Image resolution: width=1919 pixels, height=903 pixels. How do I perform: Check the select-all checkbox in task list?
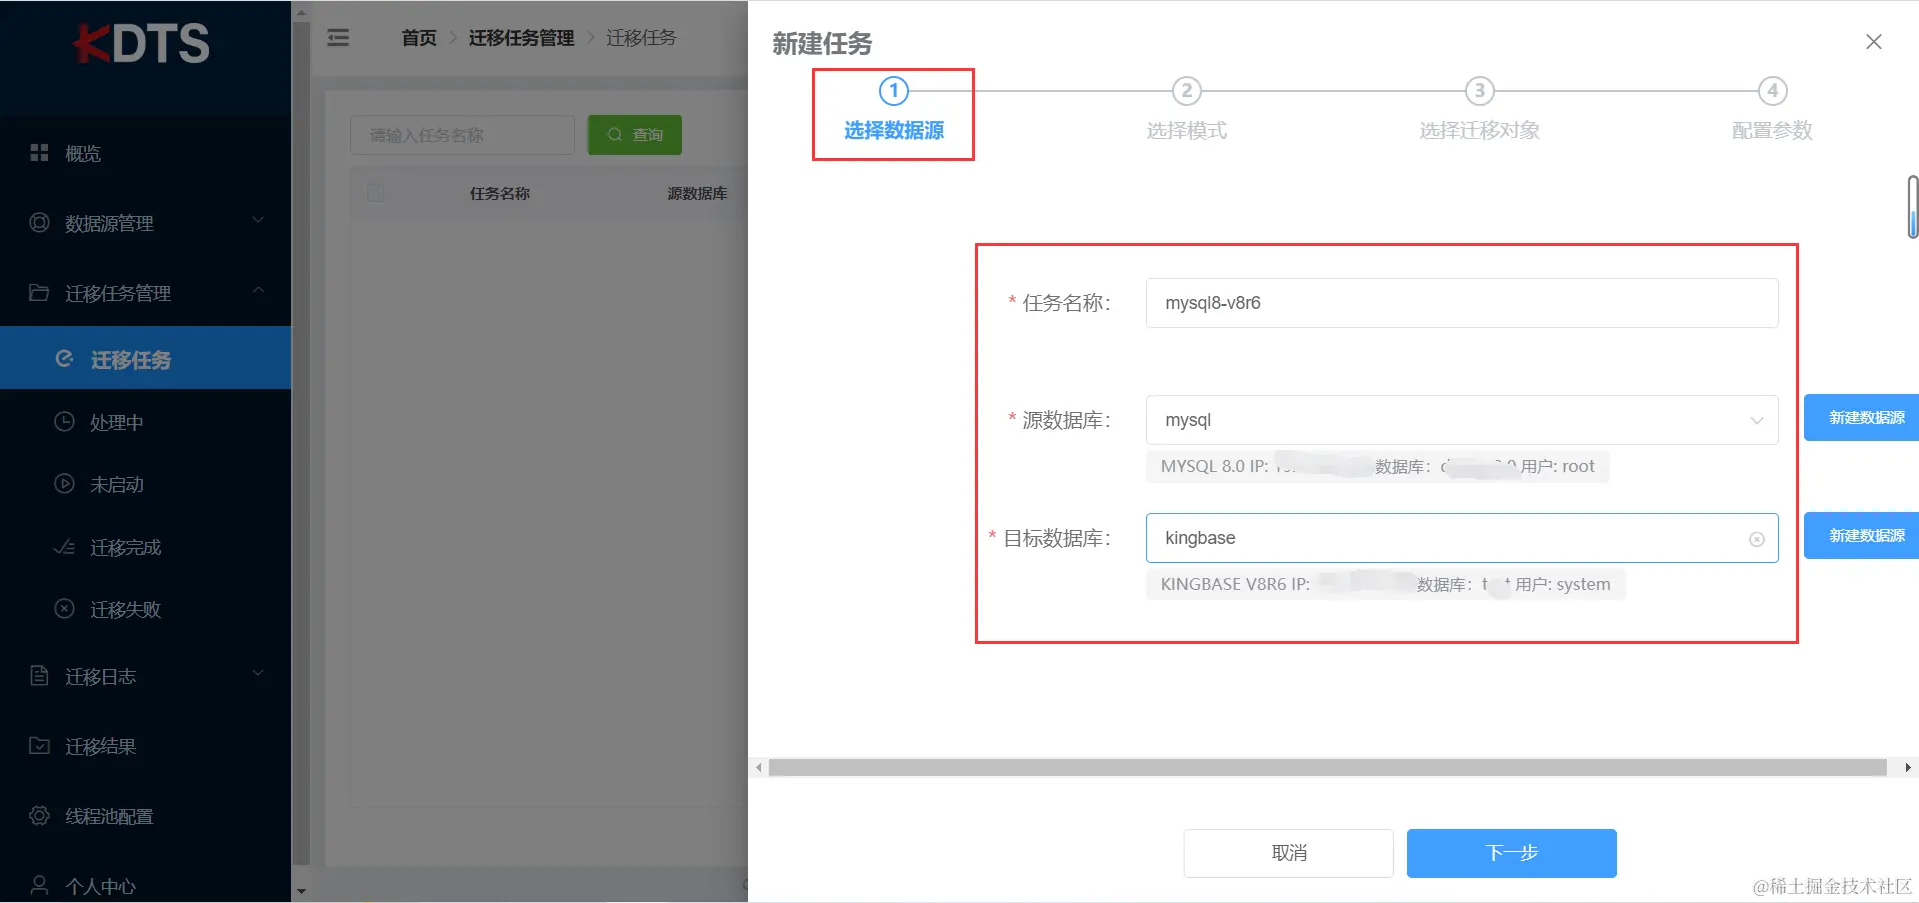click(x=375, y=193)
